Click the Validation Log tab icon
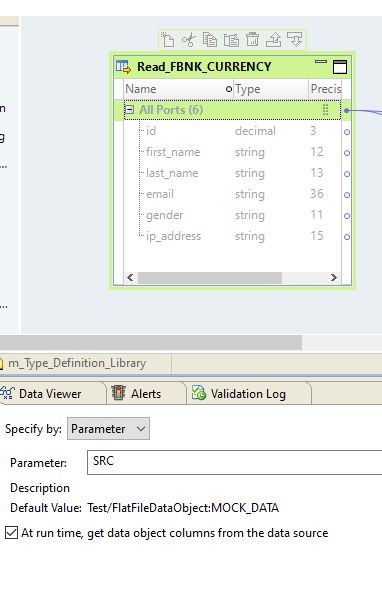382x596 pixels. point(199,393)
